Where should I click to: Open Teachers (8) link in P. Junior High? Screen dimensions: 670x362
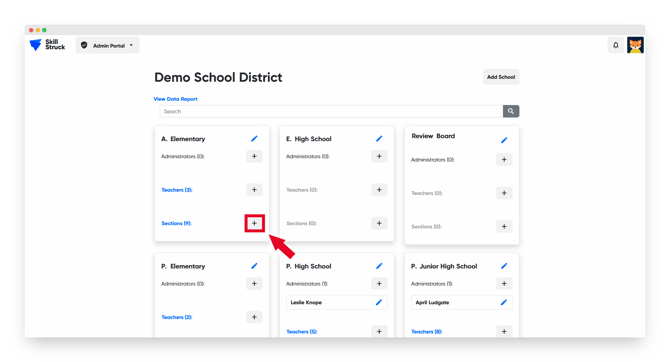pyautogui.click(x=426, y=332)
